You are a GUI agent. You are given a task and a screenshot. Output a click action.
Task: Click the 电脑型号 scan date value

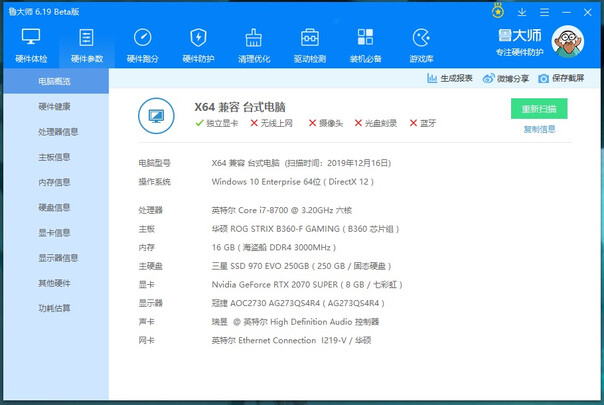[301, 163]
